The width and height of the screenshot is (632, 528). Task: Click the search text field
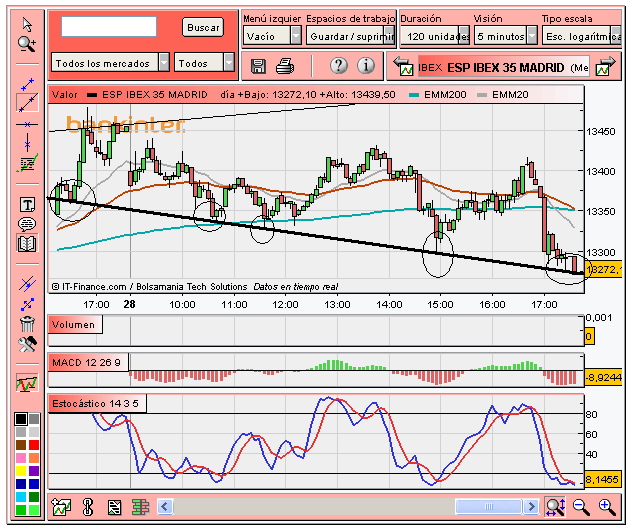pos(109,27)
